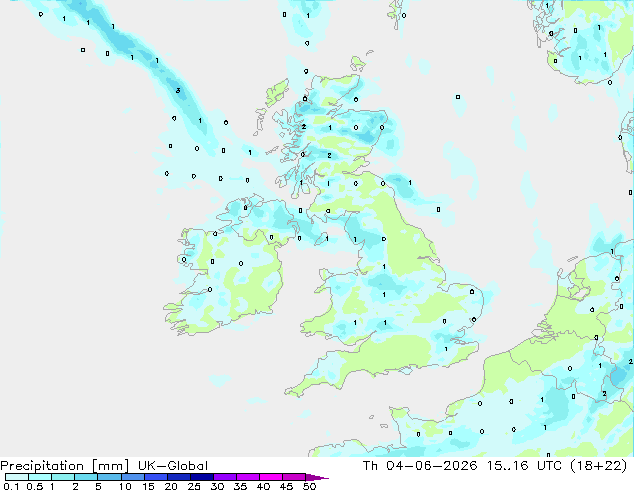The height and width of the screenshot is (490, 634).
Task: Click the 'Precipitation' title text
Action: click(42, 466)
